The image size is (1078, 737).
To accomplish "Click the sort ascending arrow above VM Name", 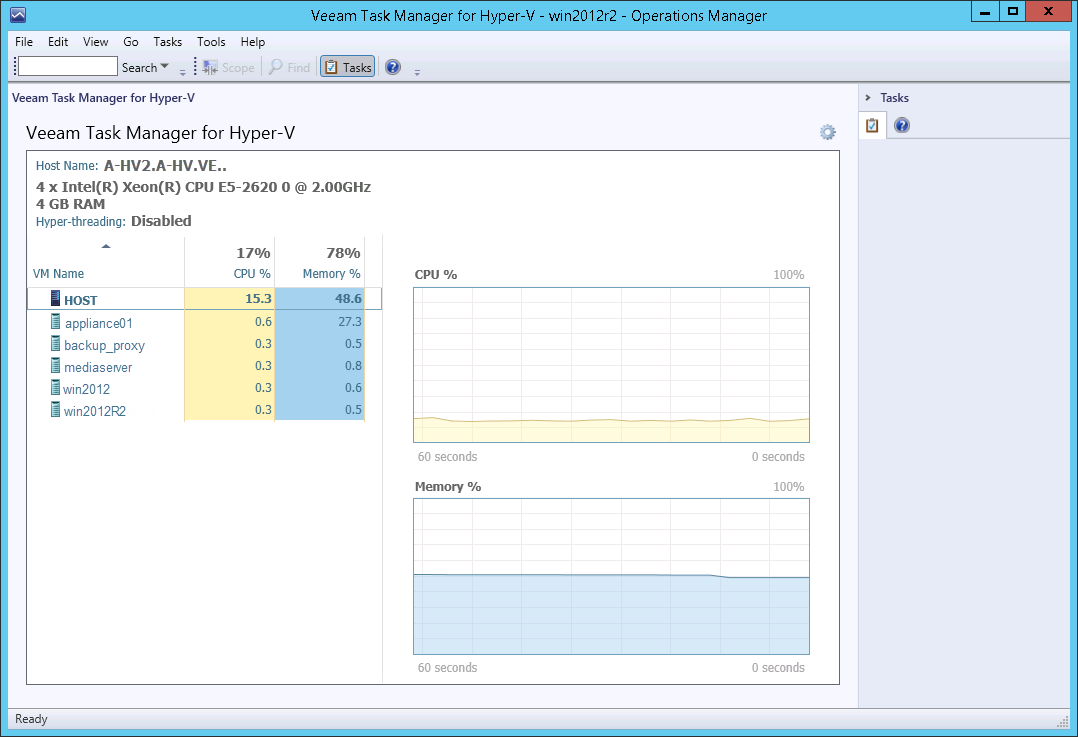I will [x=106, y=246].
